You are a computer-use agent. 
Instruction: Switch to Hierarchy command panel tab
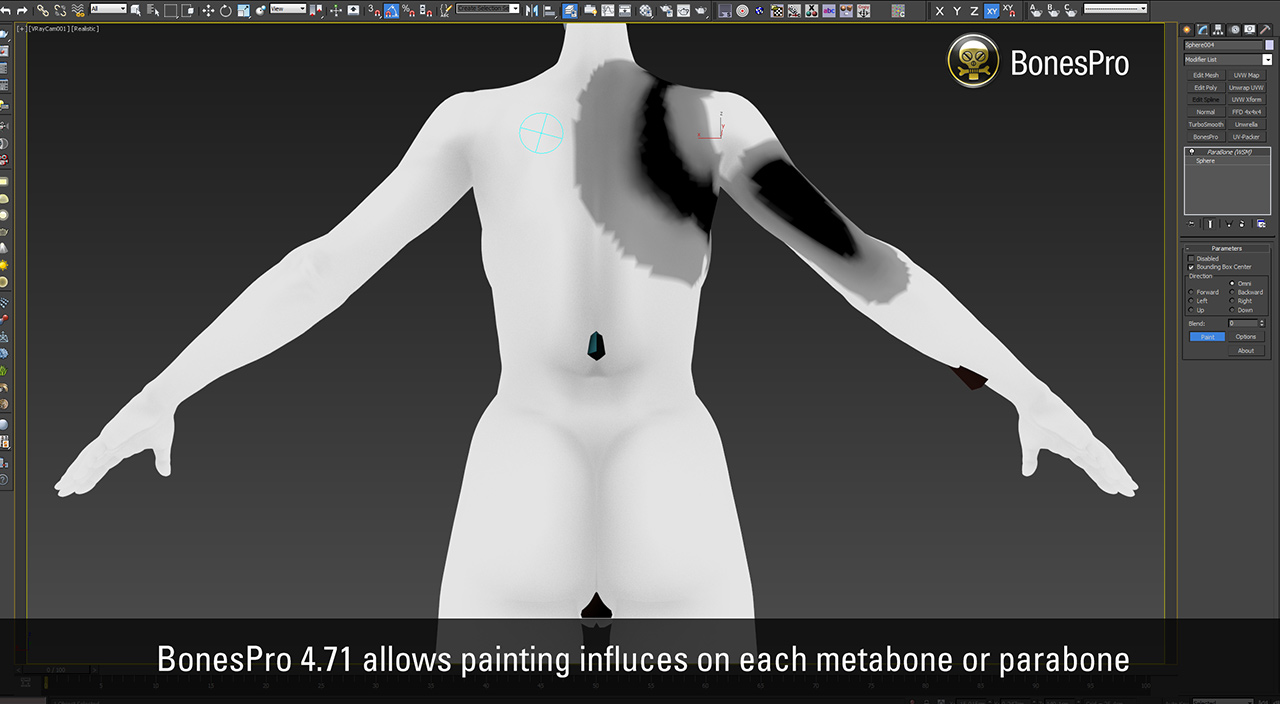1218,29
